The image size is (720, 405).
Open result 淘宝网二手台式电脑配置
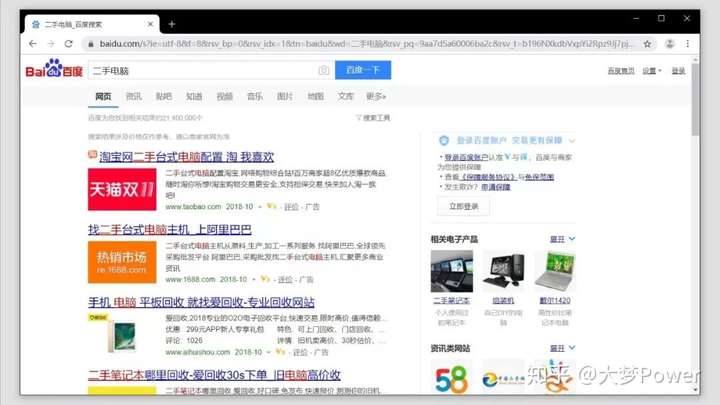[x=186, y=157]
